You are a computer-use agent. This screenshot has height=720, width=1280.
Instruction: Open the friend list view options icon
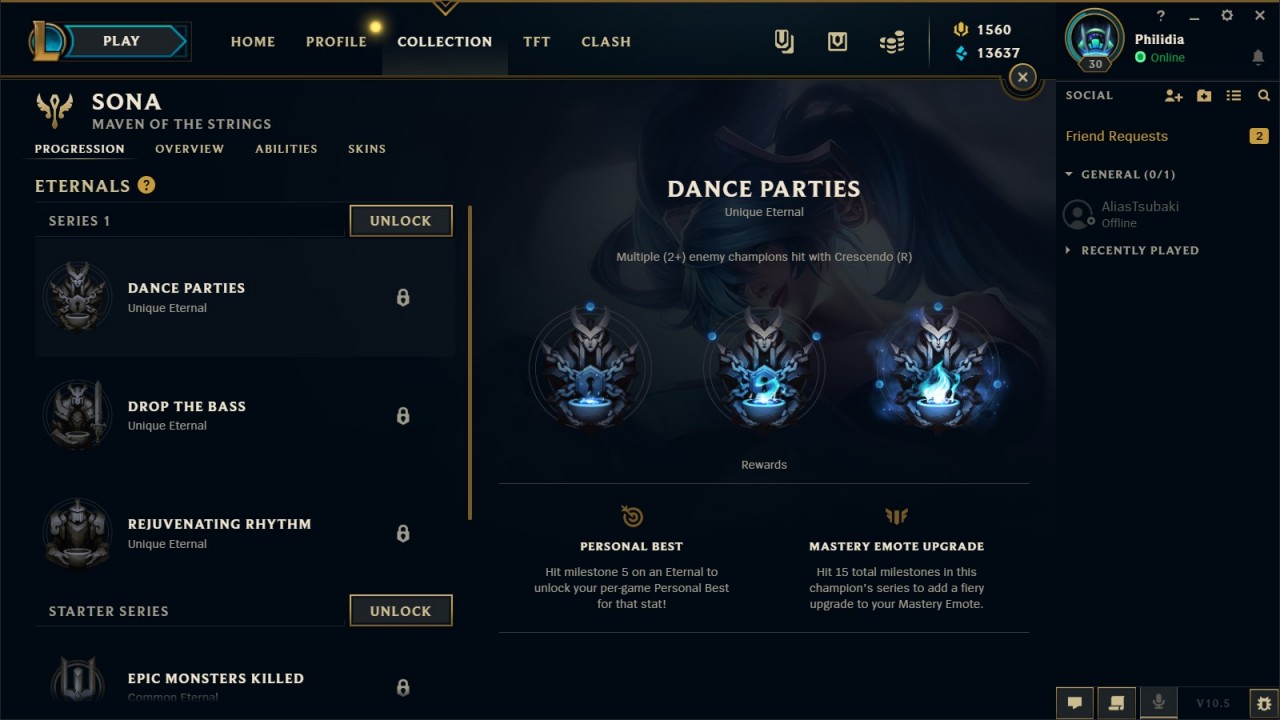tap(1234, 96)
